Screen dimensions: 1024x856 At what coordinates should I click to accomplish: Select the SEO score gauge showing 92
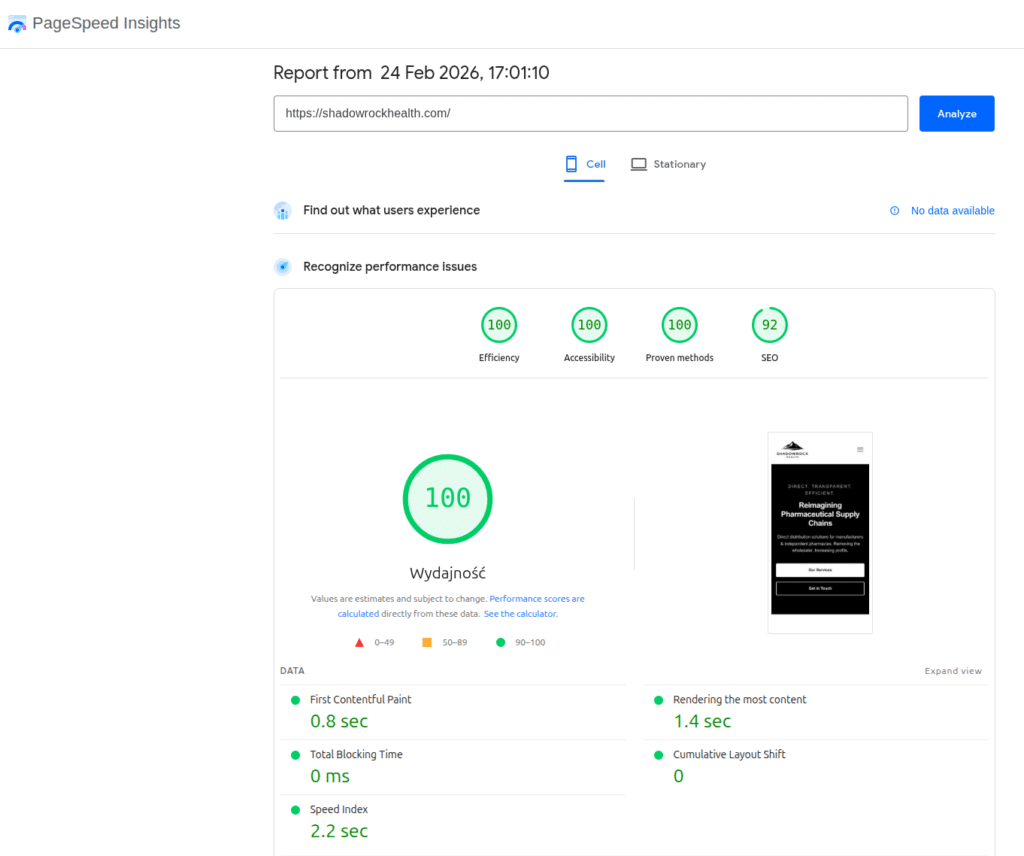coord(769,325)
